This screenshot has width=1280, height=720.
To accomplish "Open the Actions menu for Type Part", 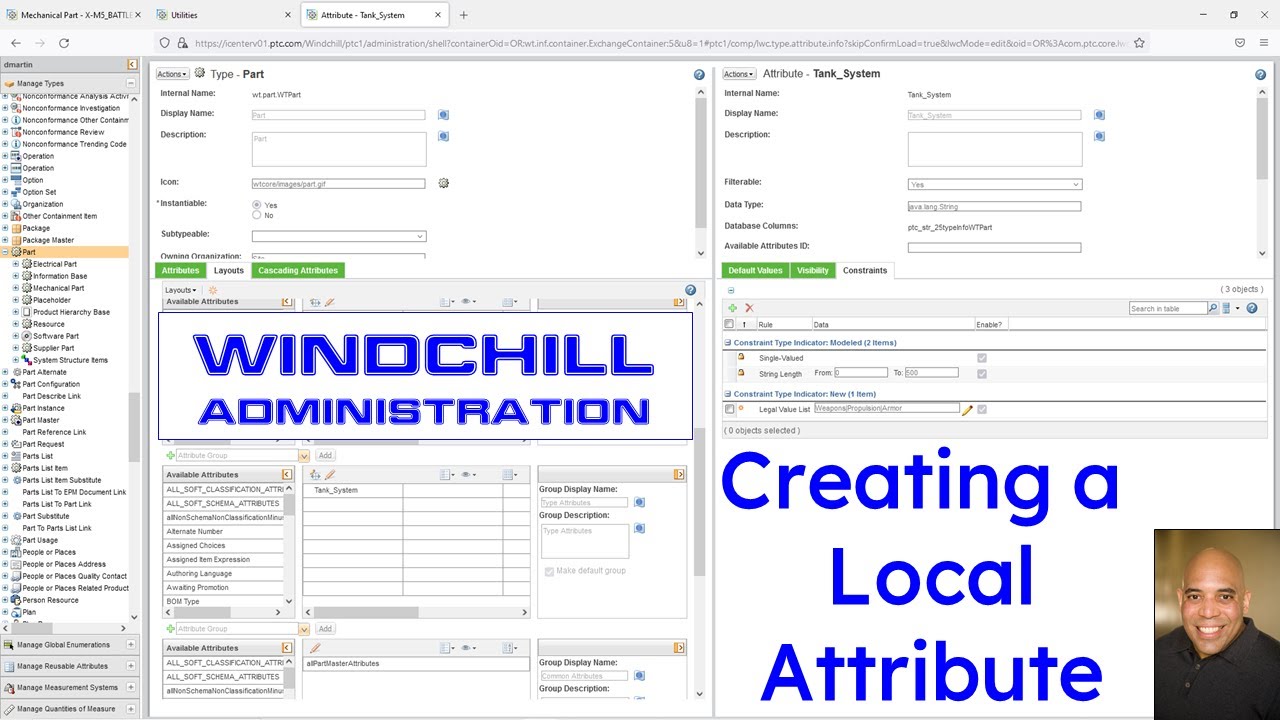I will 172,74.
